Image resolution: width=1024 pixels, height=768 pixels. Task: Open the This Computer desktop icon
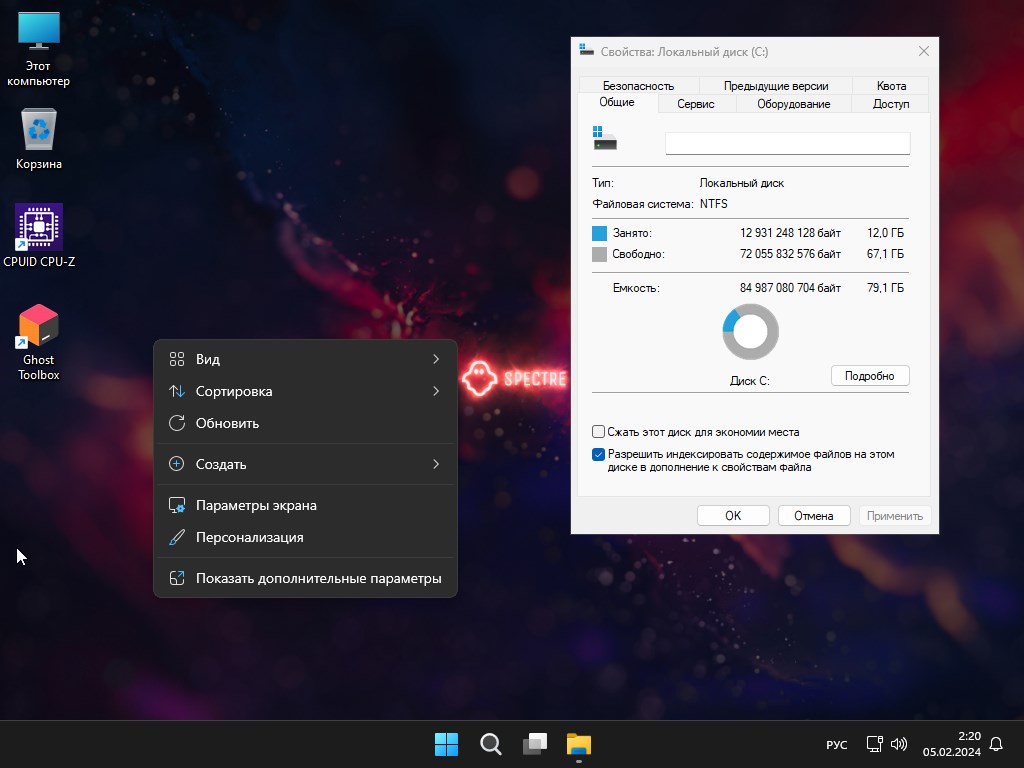[x=39, y=49]
